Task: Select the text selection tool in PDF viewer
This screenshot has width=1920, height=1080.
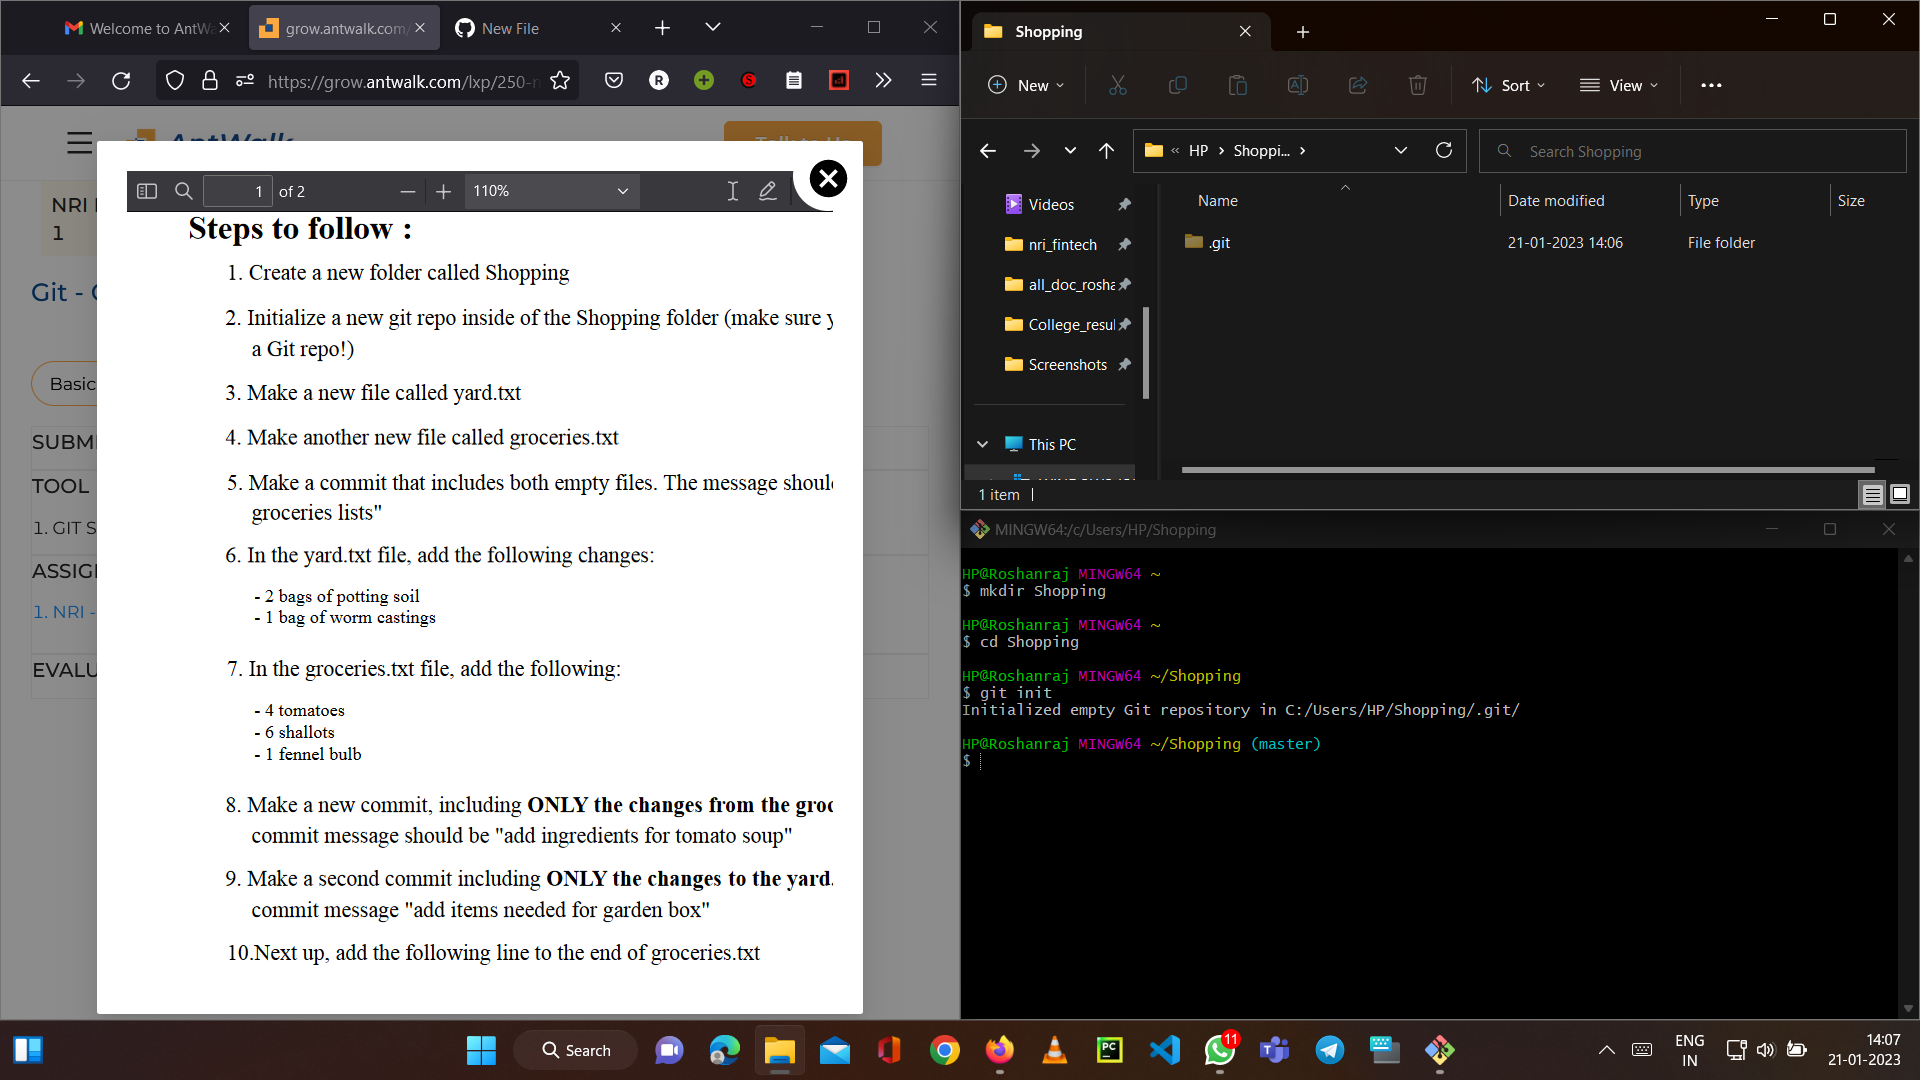Action: (x=732, y=190)
